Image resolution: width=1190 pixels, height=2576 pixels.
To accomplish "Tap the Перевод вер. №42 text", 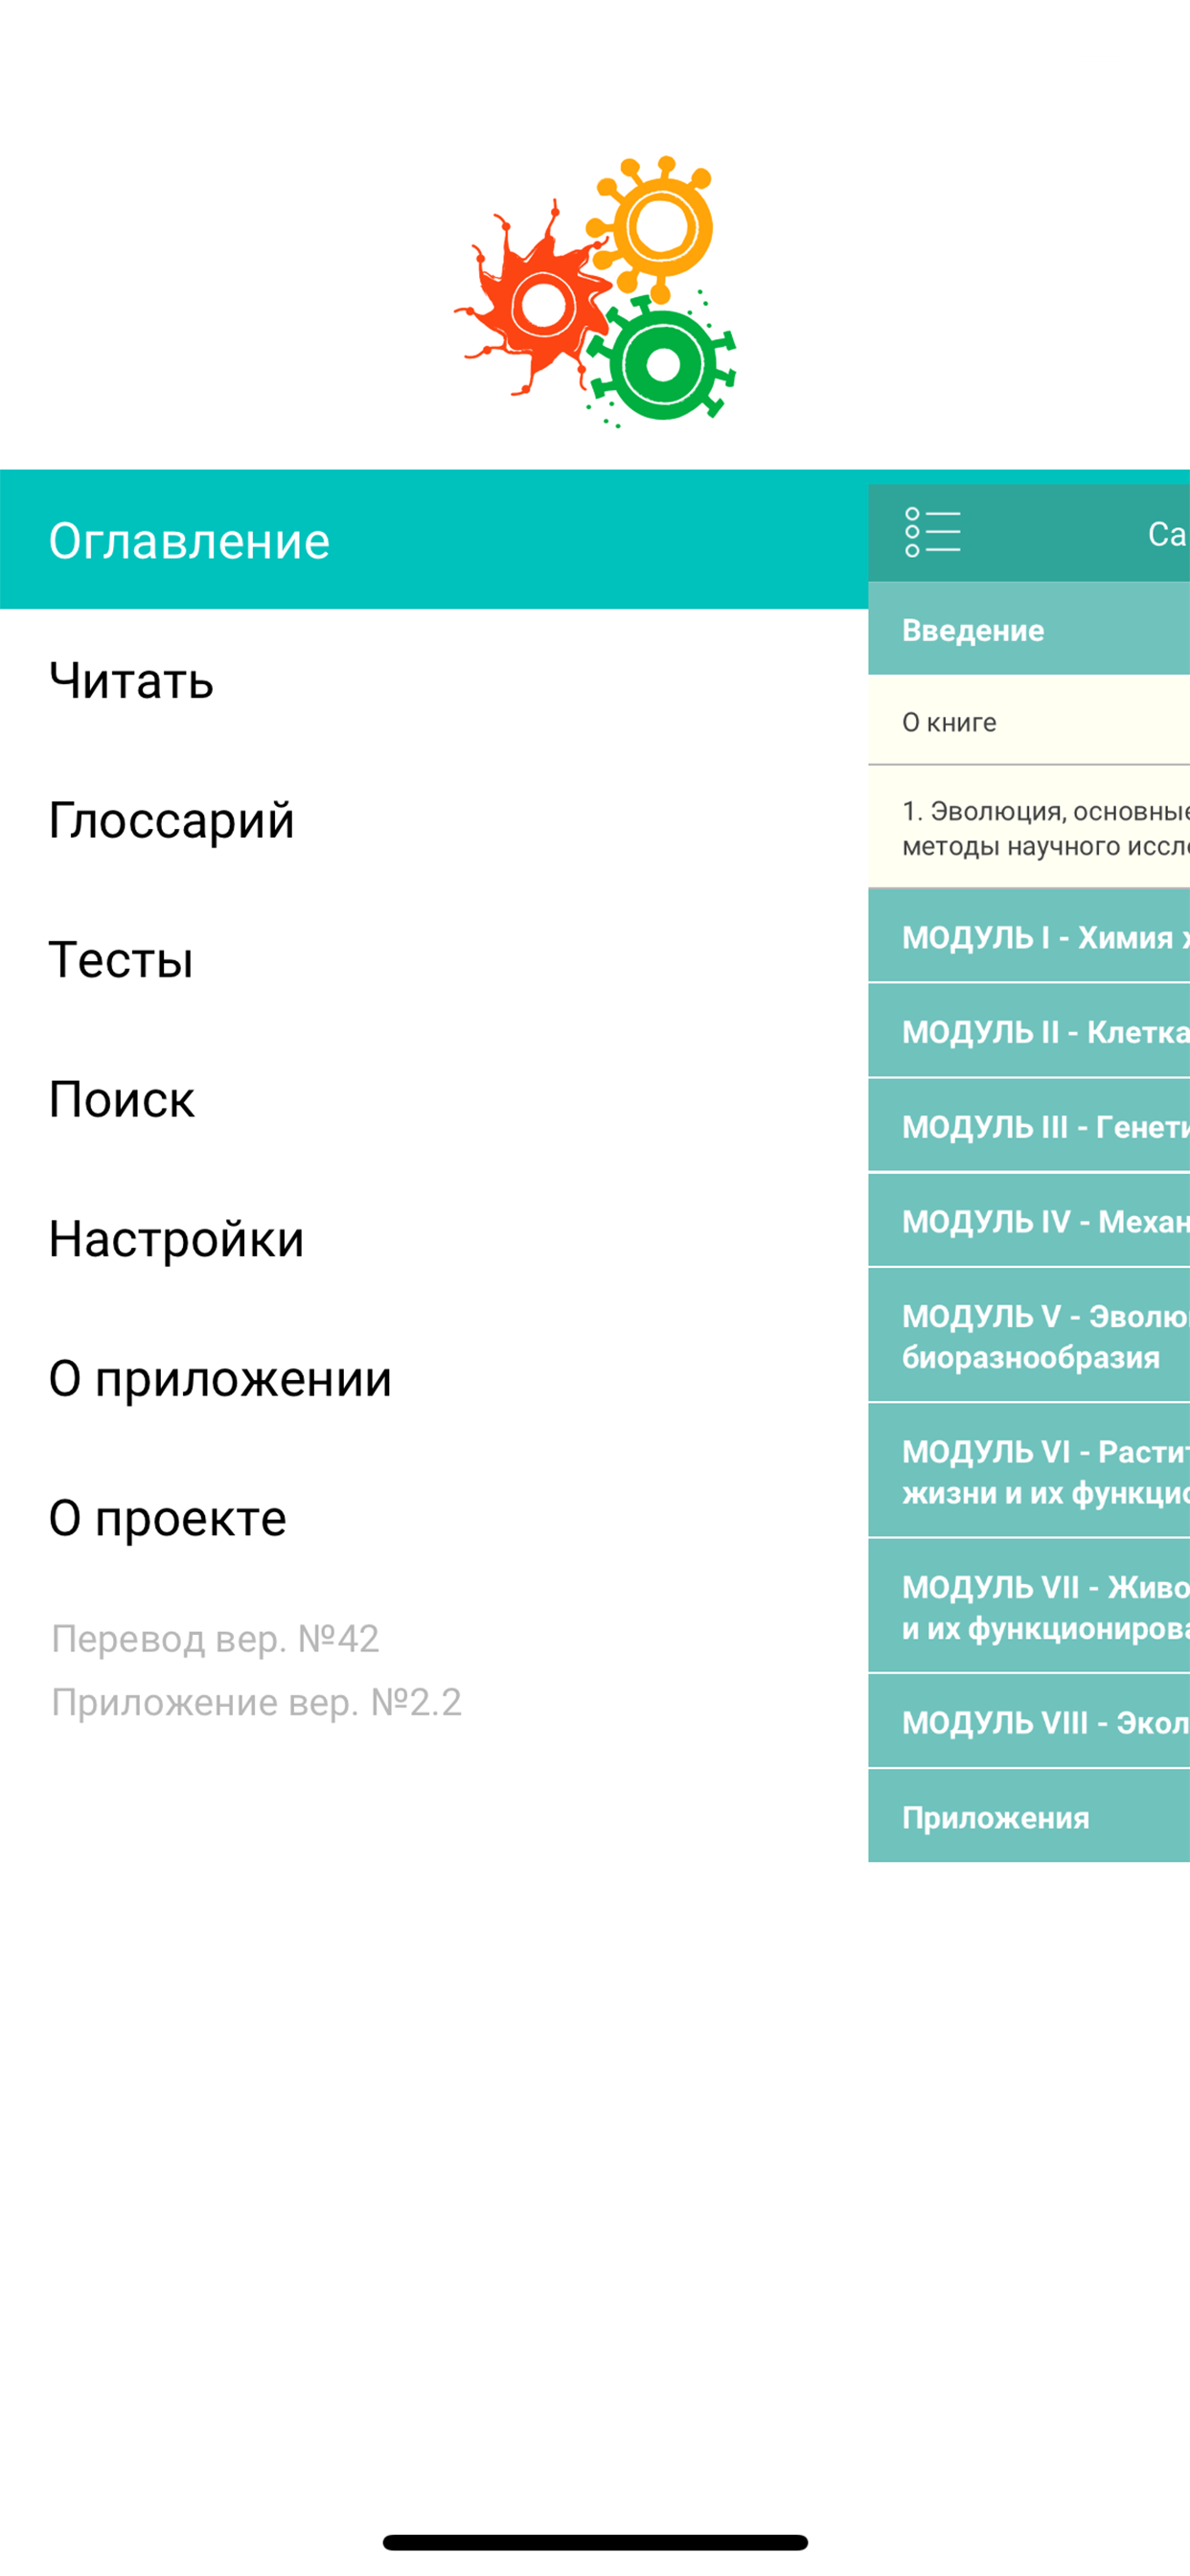I will (x=215, y=1639).
